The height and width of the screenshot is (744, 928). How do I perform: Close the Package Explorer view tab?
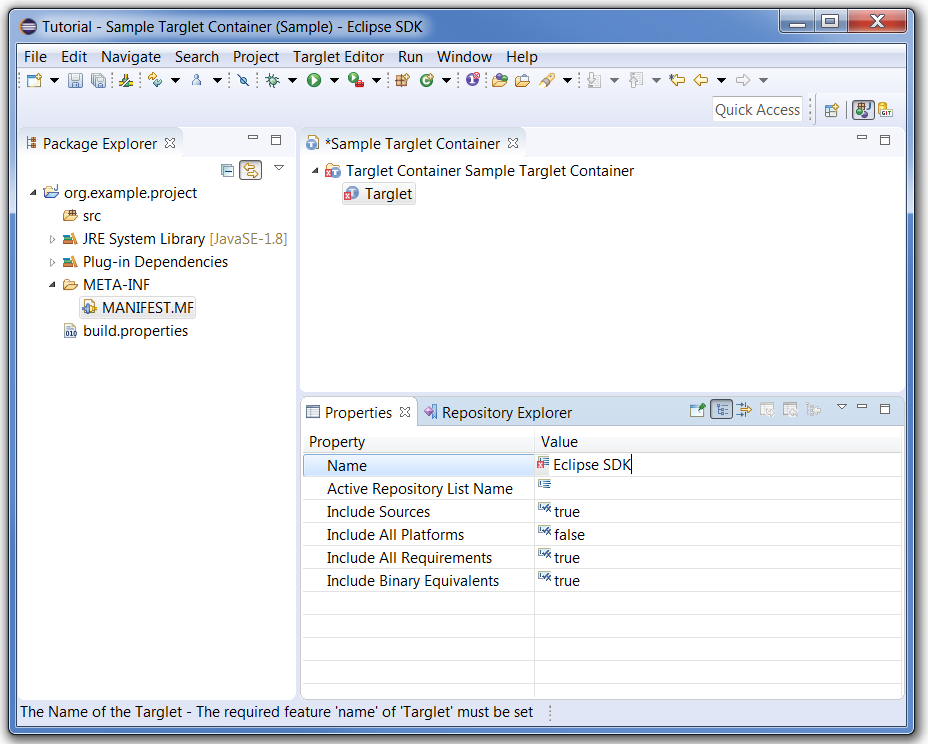click(x=170, y=143)
